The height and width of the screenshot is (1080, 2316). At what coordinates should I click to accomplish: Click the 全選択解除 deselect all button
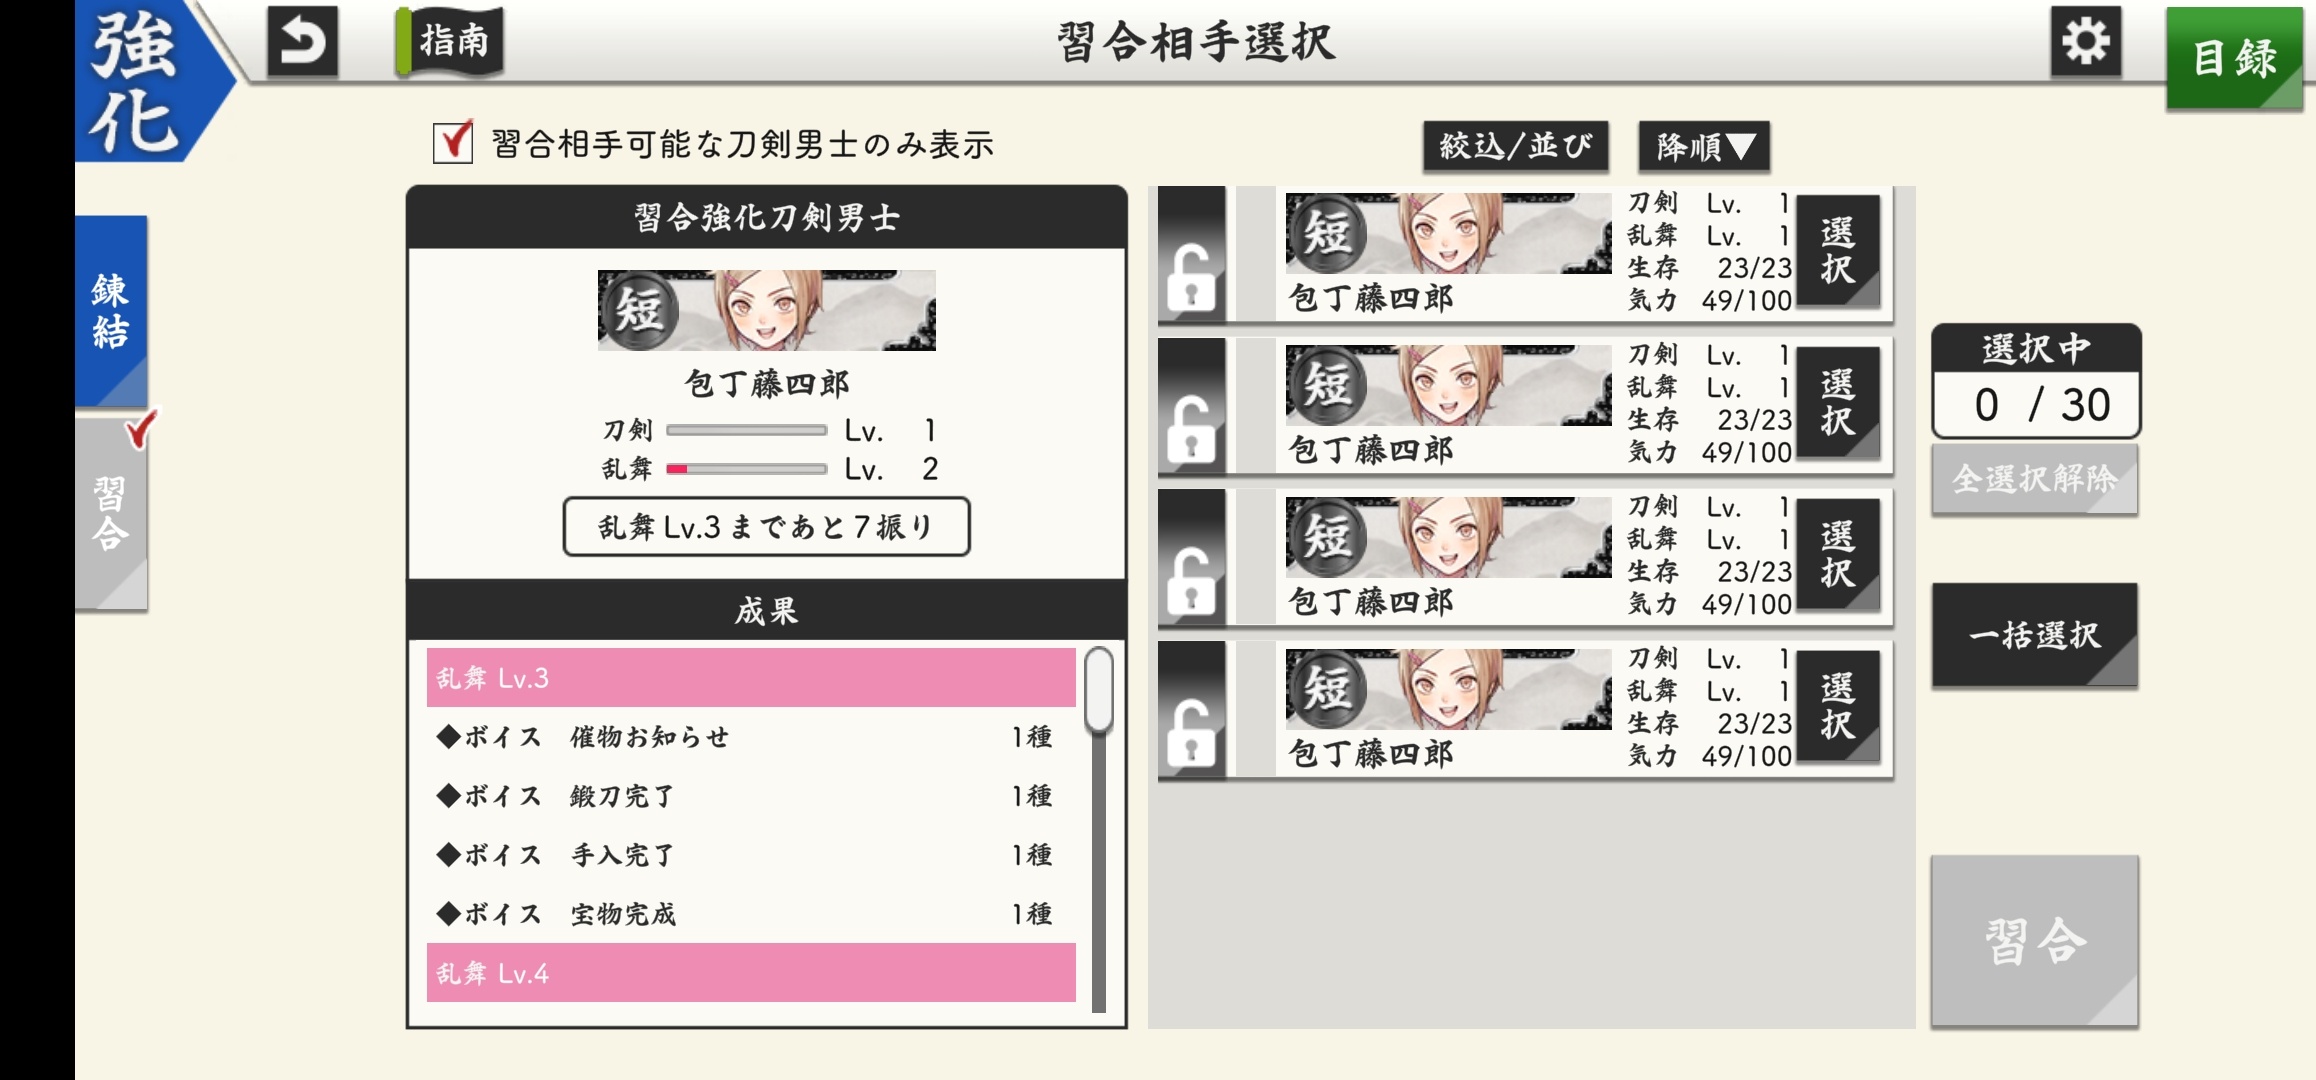pyautogui.click(x=2034, y=480)
